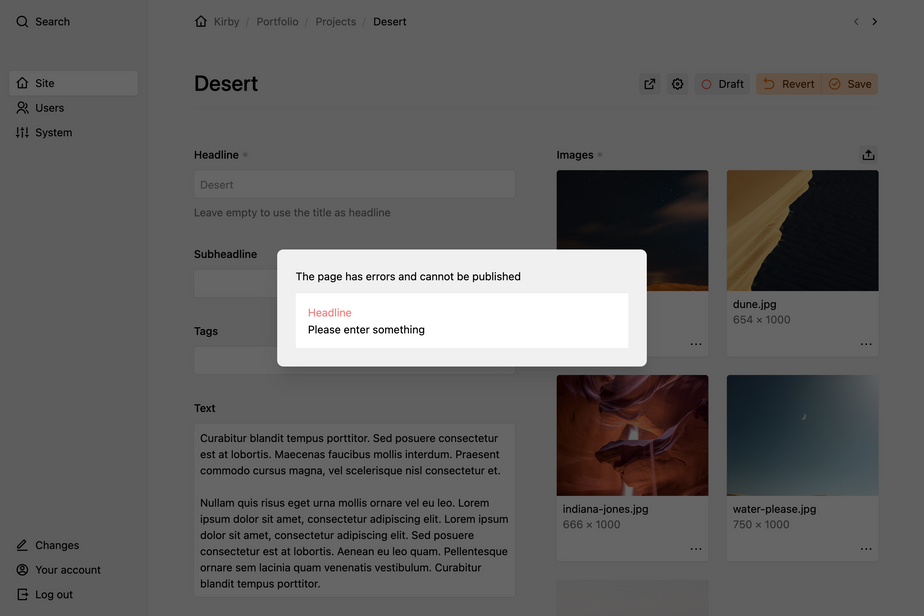Click the Save button

[x=850, y=84]
